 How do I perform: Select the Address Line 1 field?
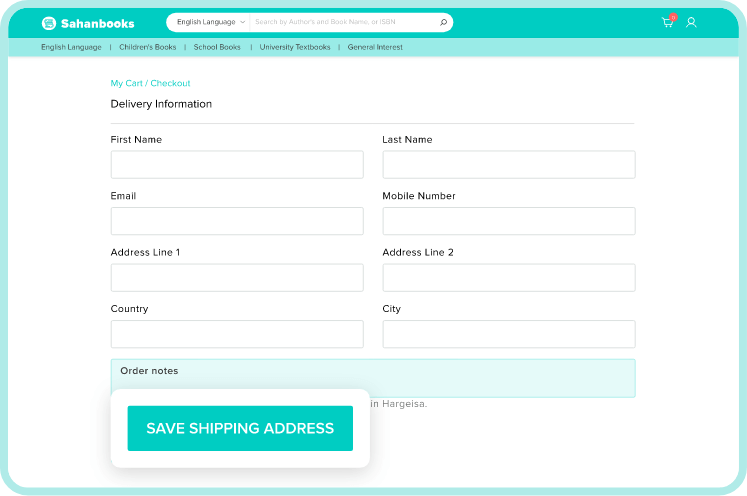pos(237,278)
